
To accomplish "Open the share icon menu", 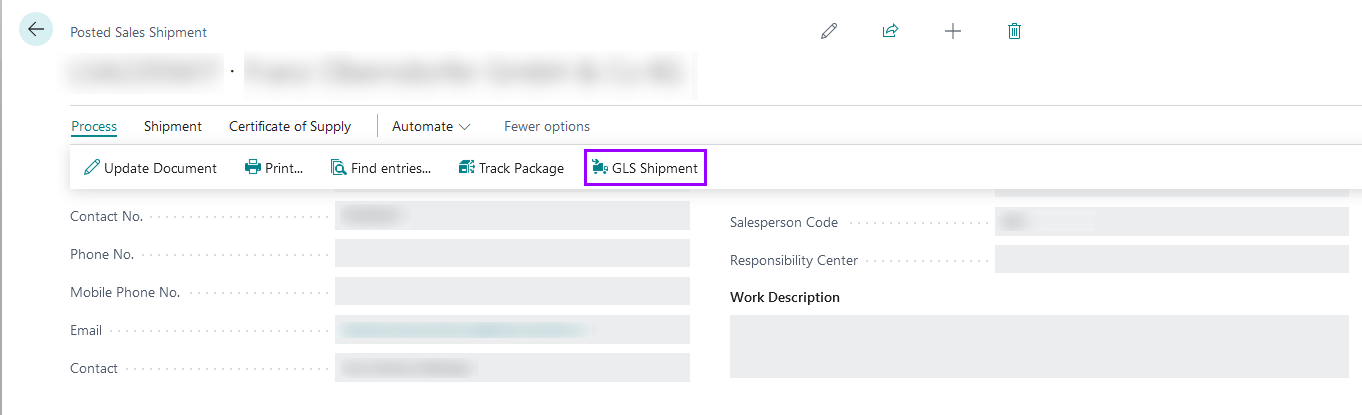I will point(890,31).
